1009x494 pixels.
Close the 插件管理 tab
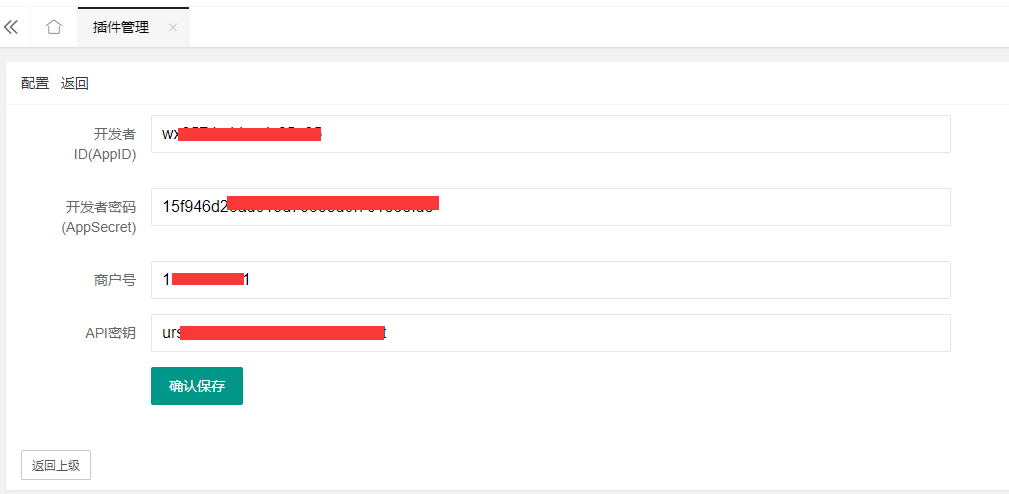point(172,27)
